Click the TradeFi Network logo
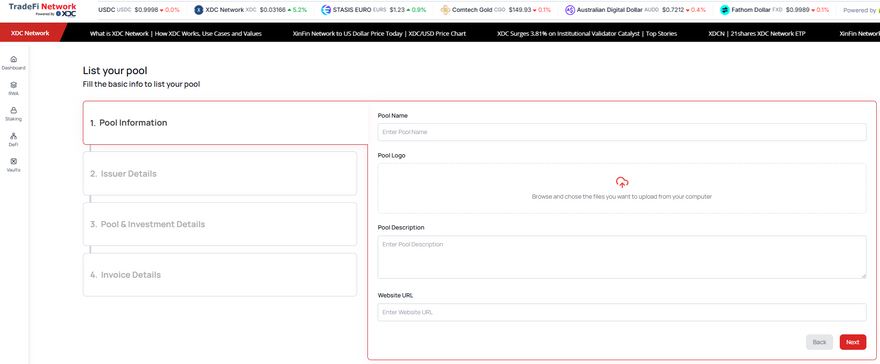The width and height of the screenshot is (880, 364). pyautogui.click(x=43, y=10)
